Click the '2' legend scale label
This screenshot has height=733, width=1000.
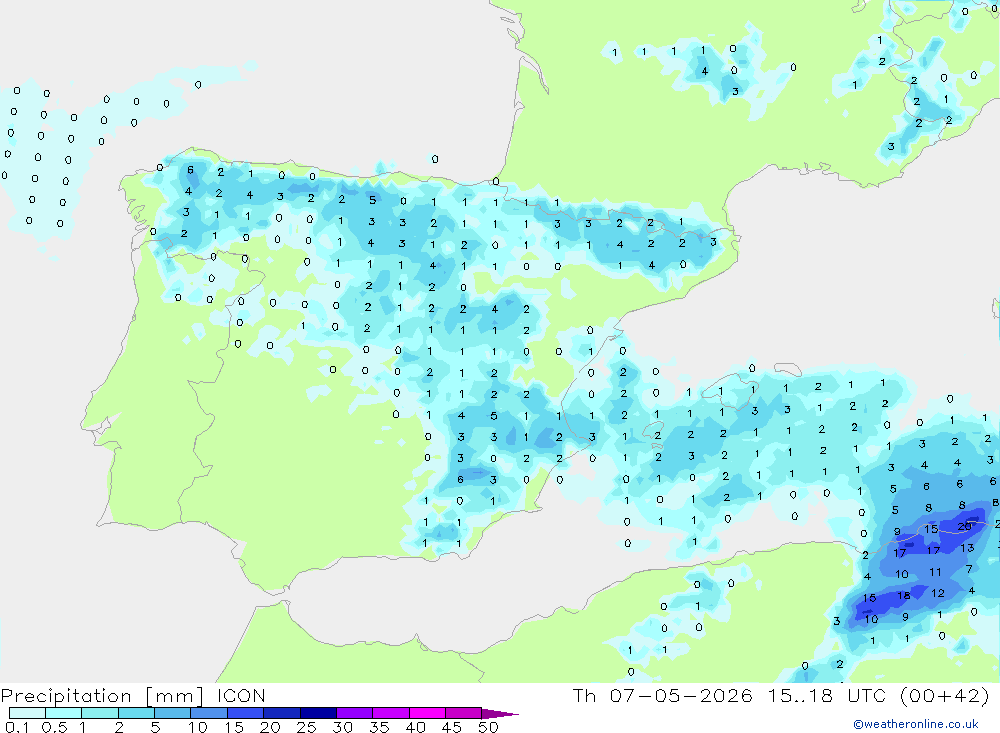119,727
